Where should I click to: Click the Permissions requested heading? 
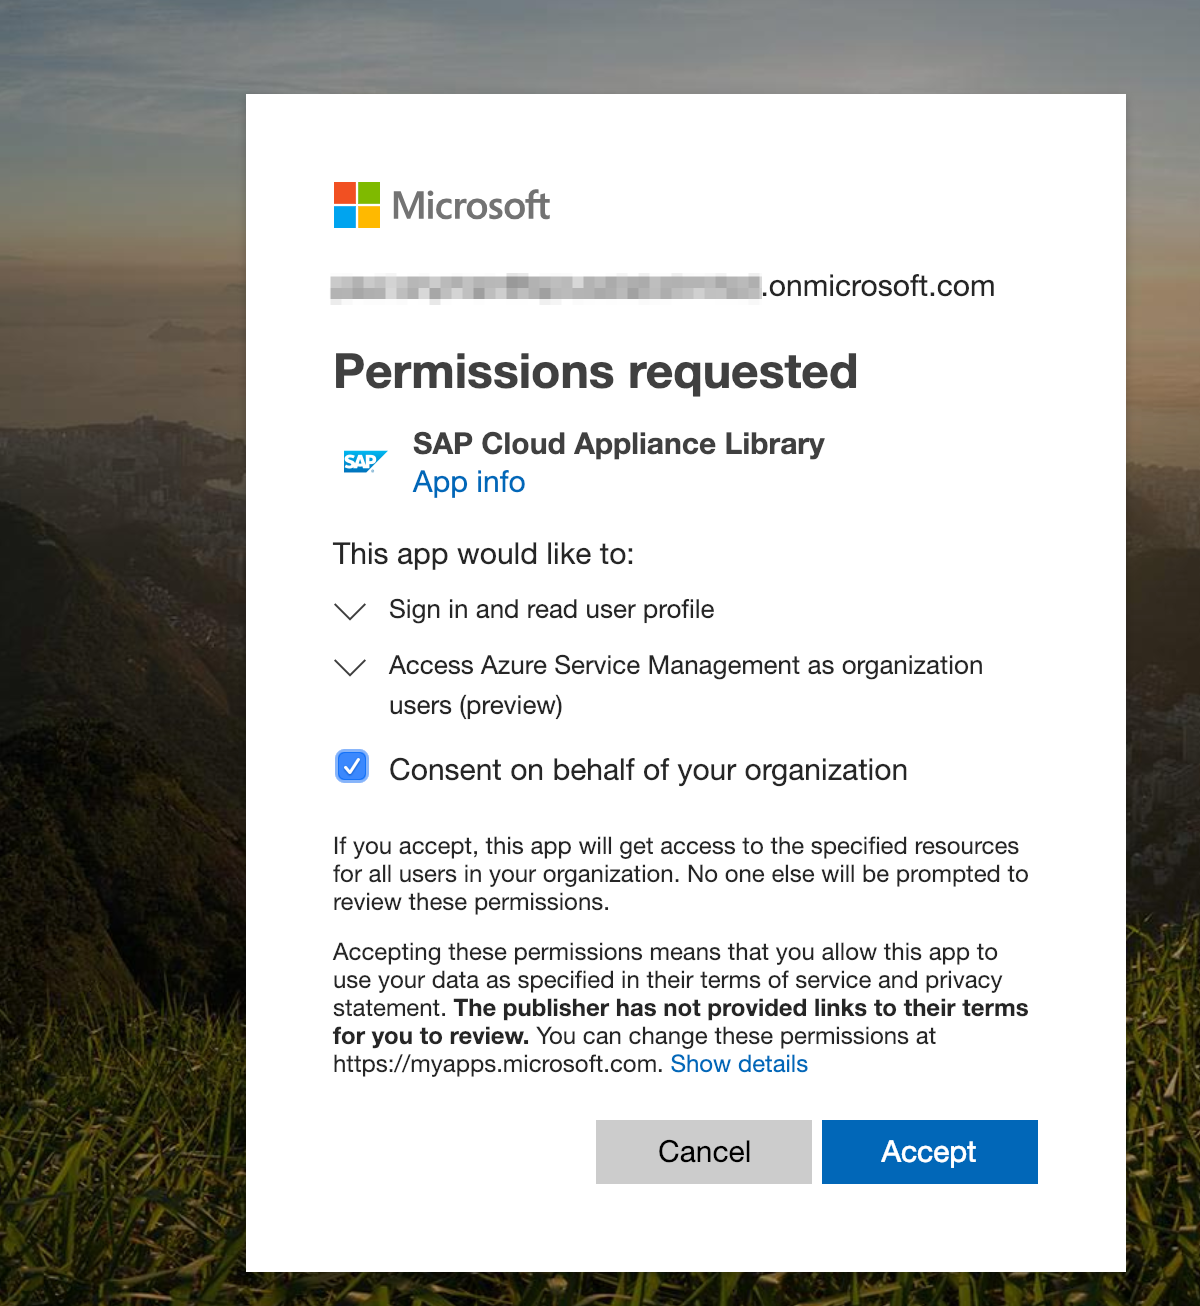point(595,372)
